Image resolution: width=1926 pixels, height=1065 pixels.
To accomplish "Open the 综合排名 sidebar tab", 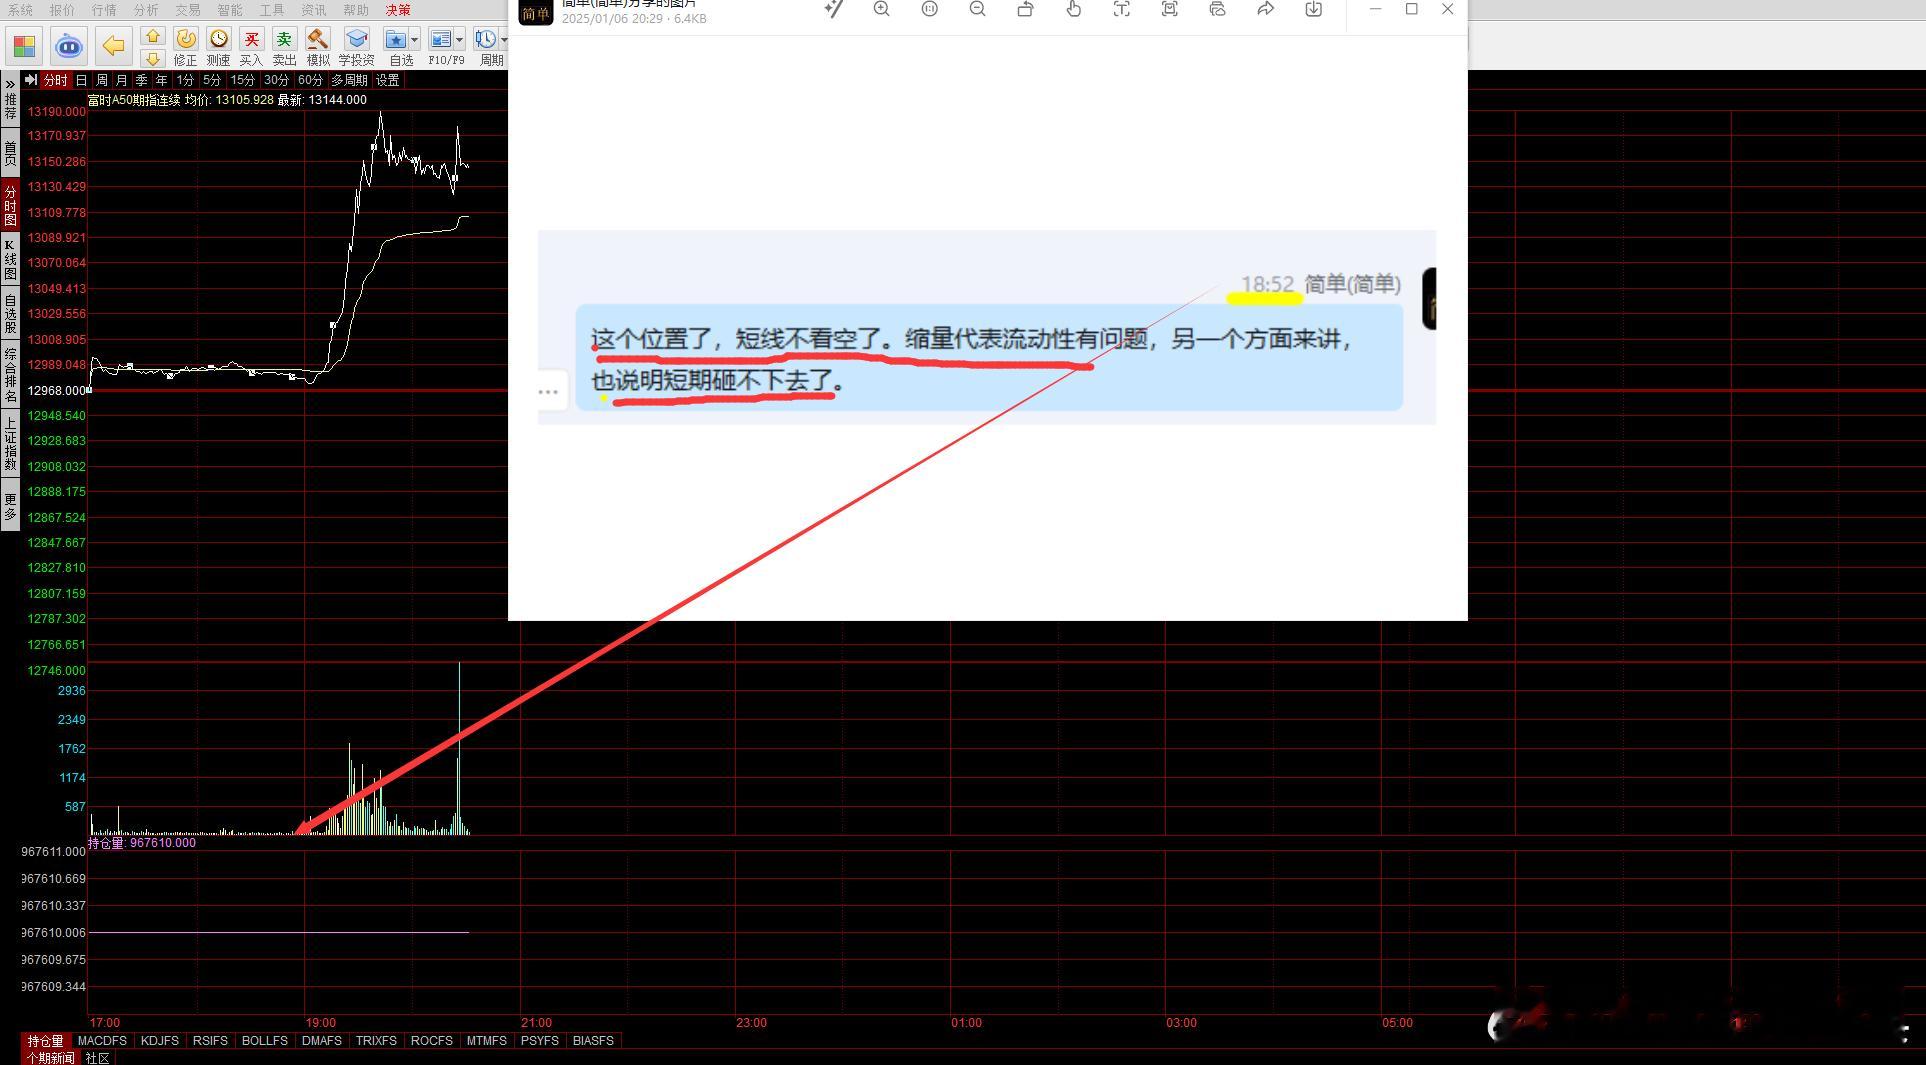I will click(x=10, y=375).
